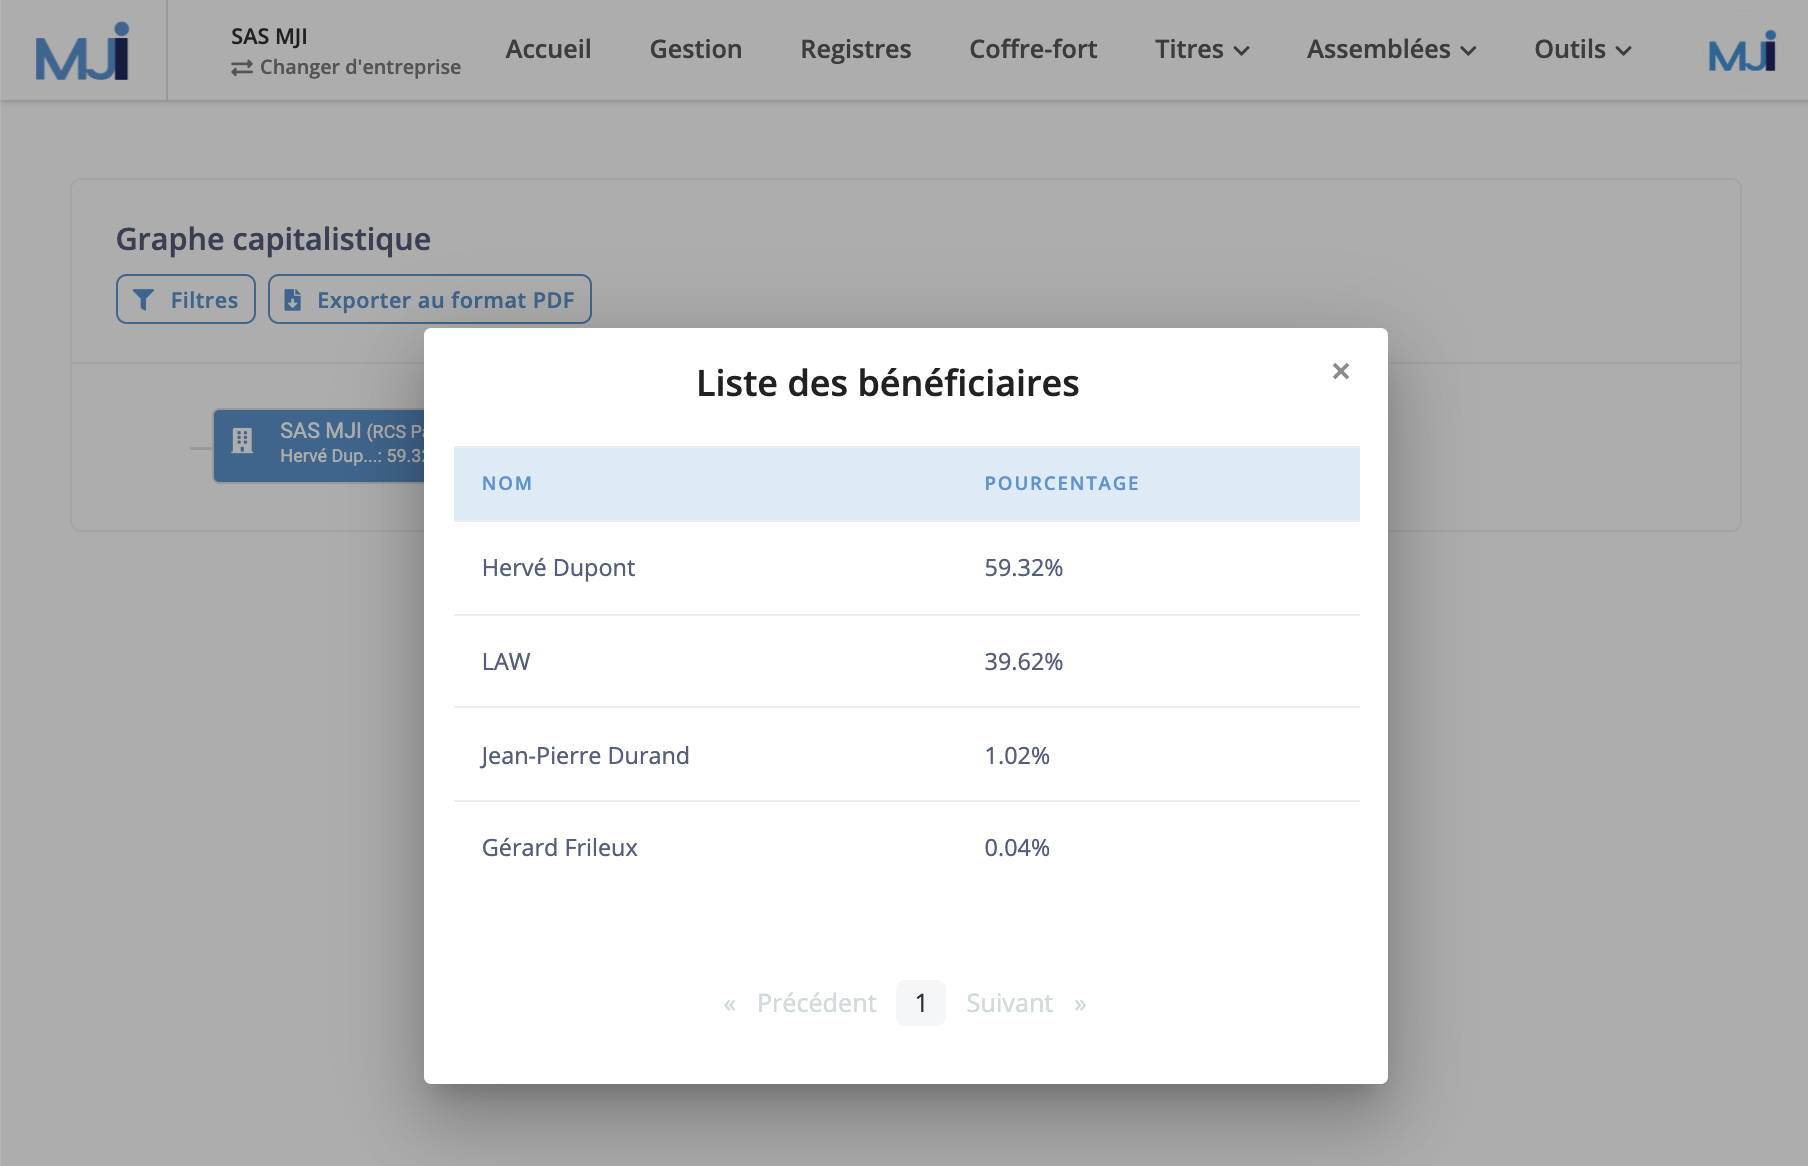1808x1166 pixels.
Task: Expand the Assemblées dropdown
Action: (x=1389, y=48)
